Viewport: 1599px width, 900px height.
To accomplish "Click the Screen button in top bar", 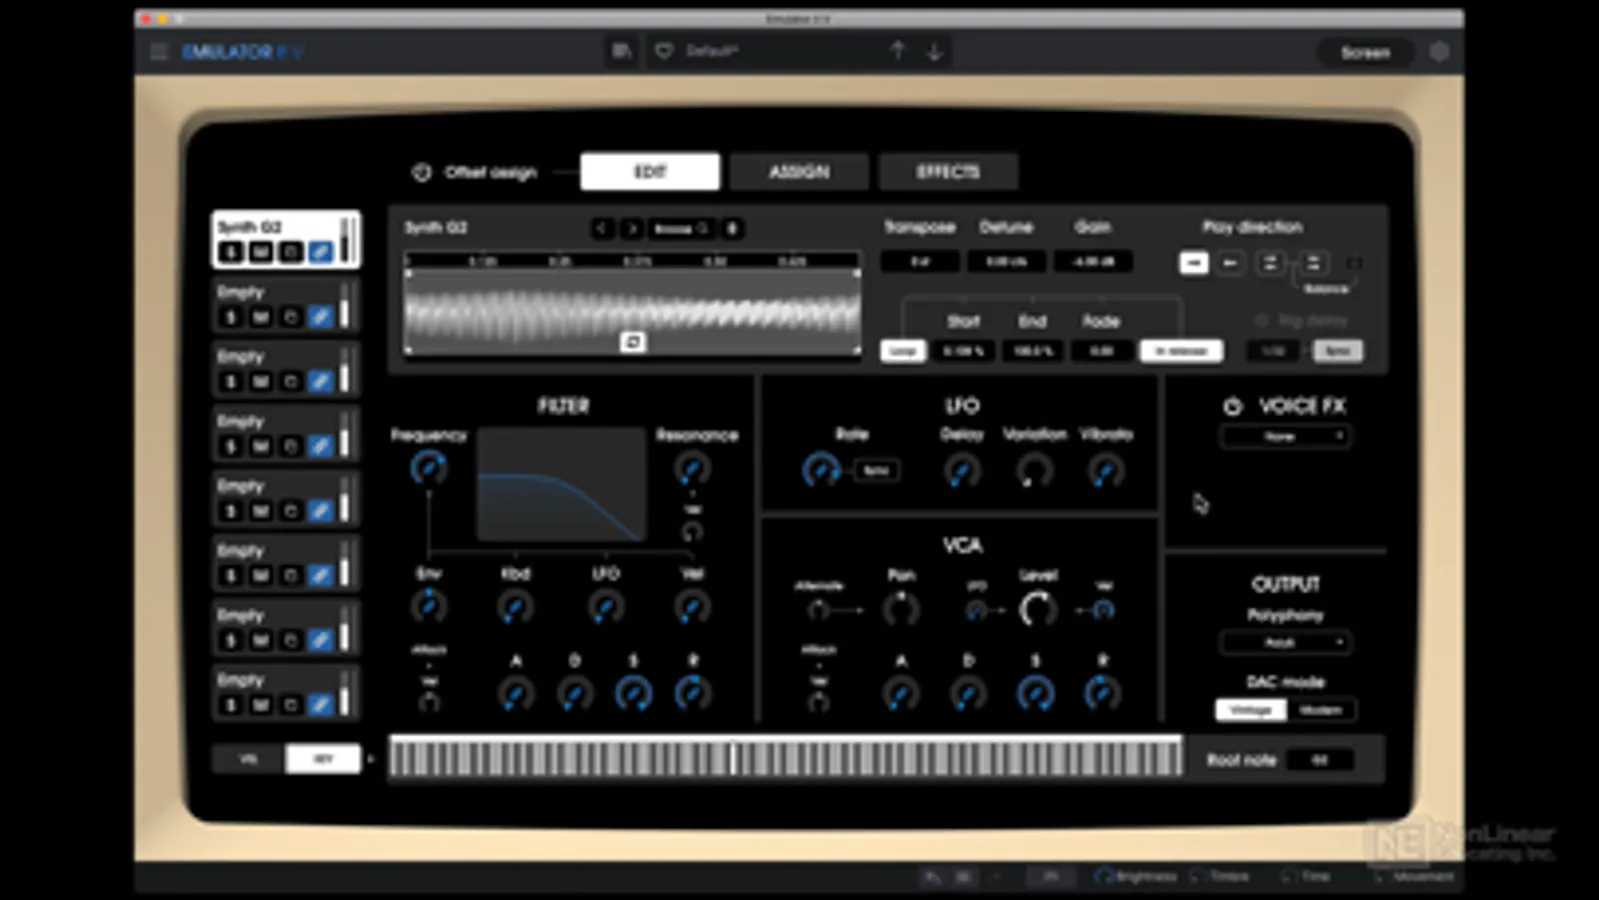I will coord(1365,52).
